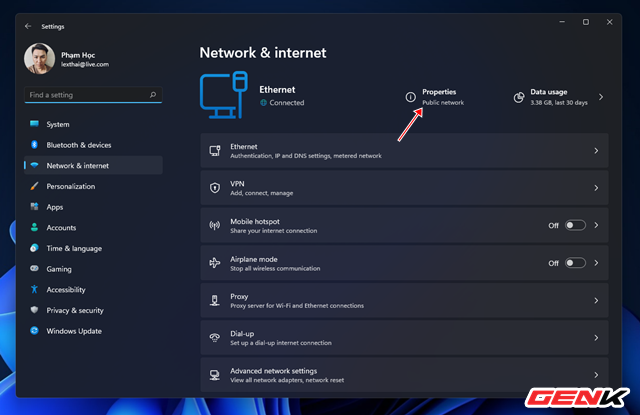Expand Advanced network settings chevron
This screenshot has height=415, width=640.
tap(596, 375)
